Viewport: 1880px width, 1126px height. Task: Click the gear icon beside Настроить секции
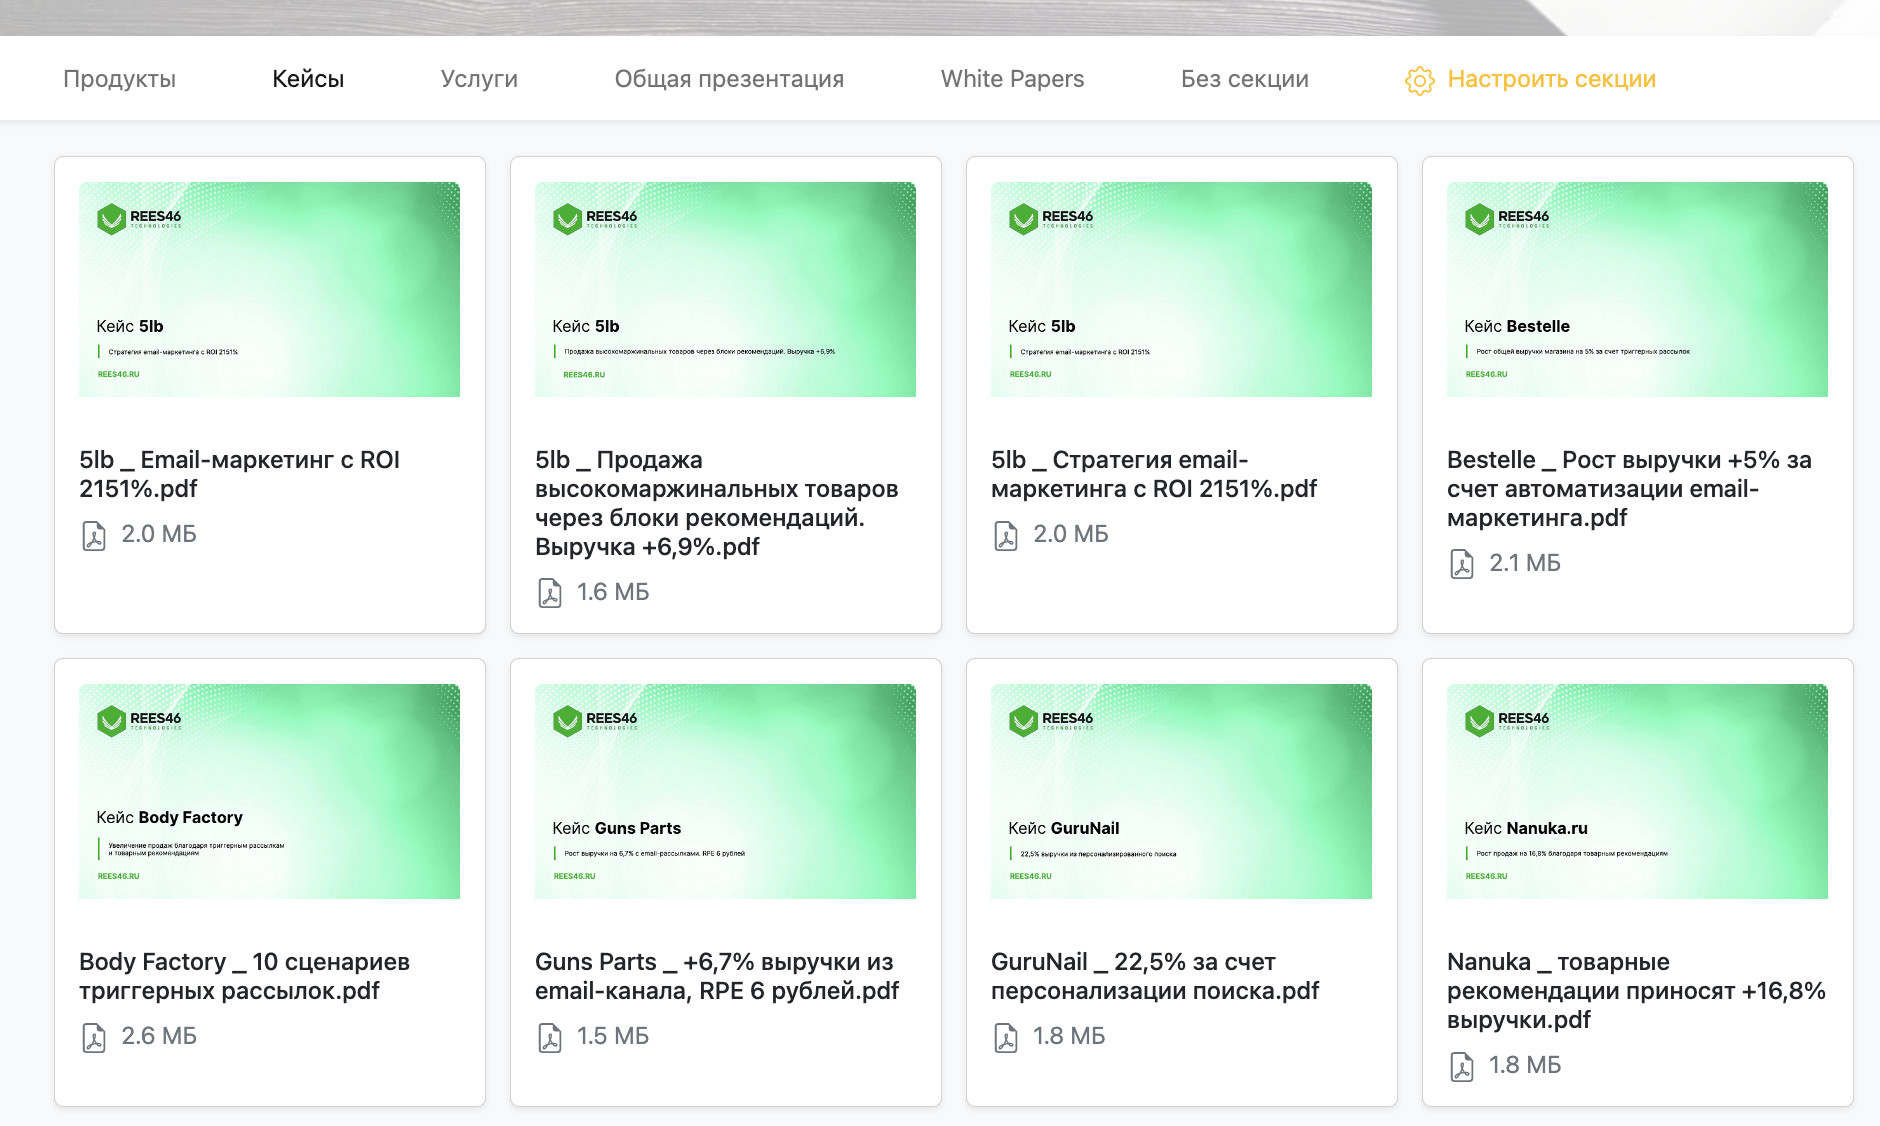pos(1419,80)
